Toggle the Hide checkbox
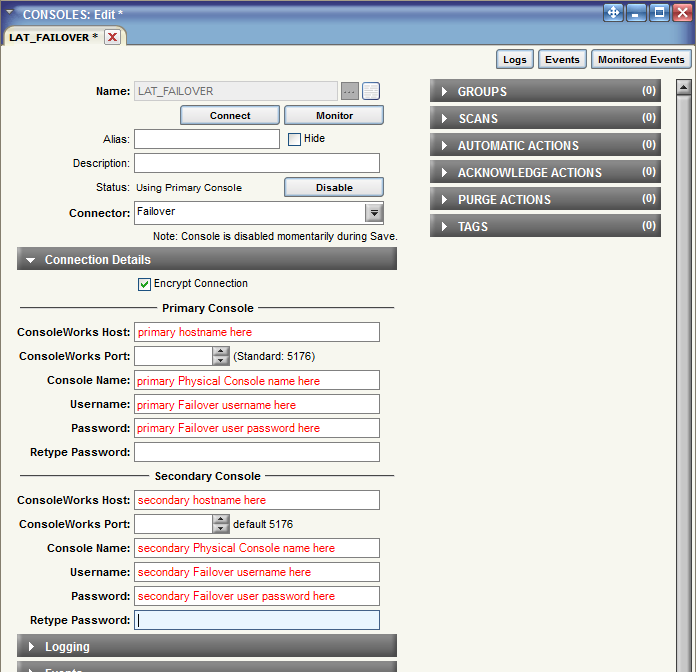Image resolution: width=697 pixels, height=672 pixels. pyautogui.click(x=294, y=139)
